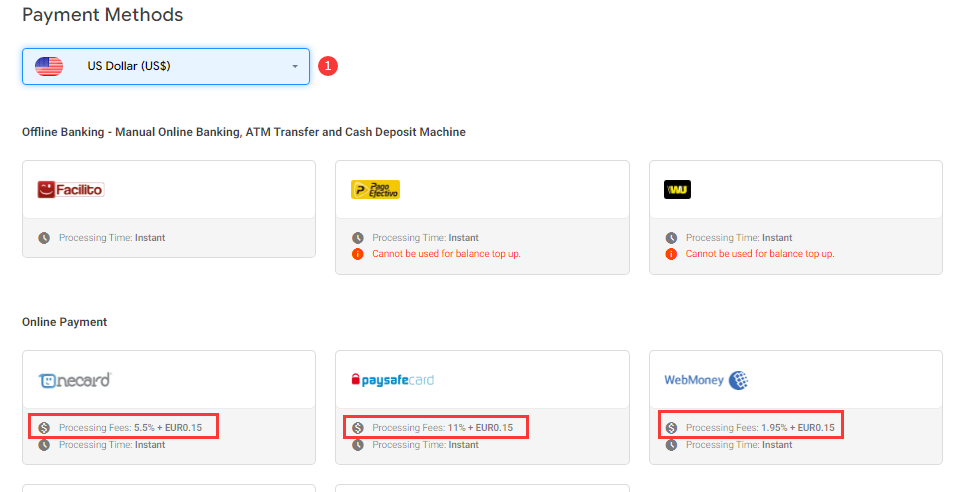Viewport: 975px width, 492px height.
Task: Click the Western Union logo
Action: click(x=677, y=190)
